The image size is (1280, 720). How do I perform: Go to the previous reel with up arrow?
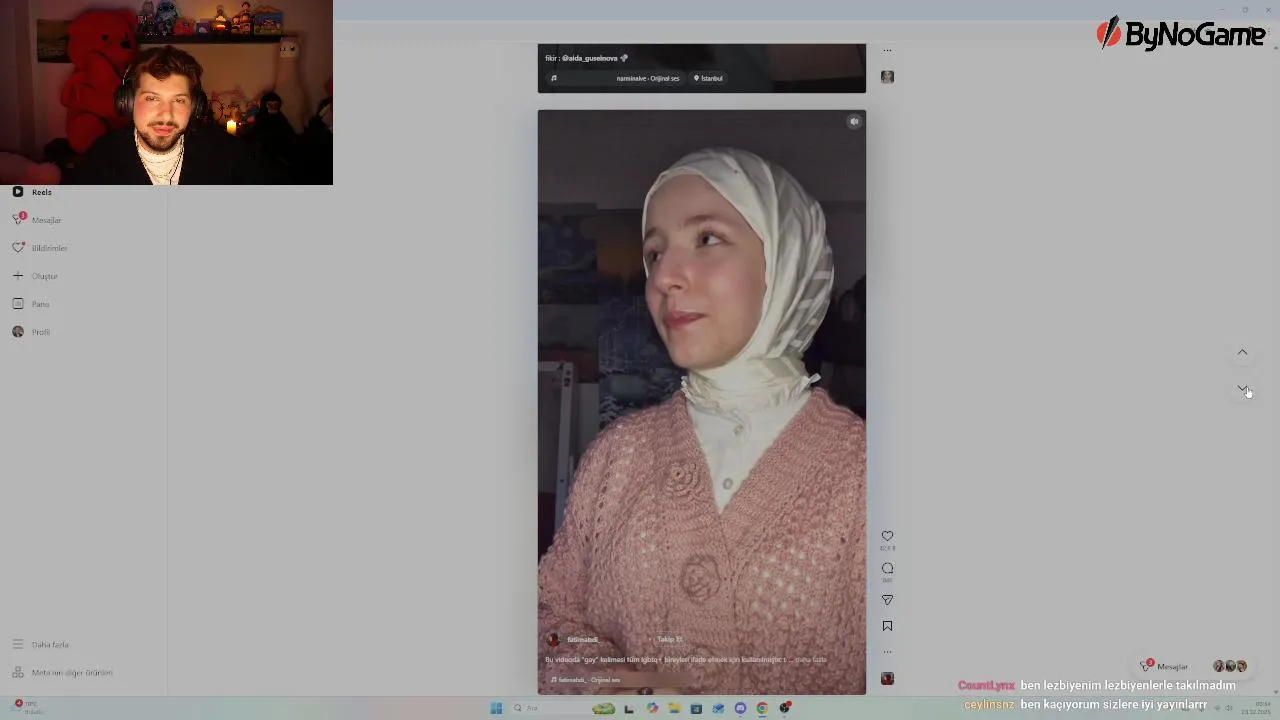pyautogui.click(x=1242, y=352)
